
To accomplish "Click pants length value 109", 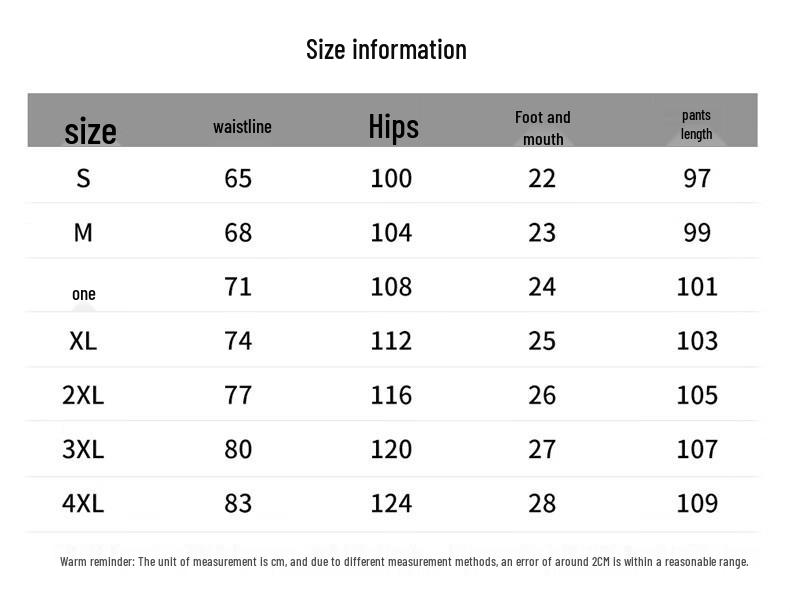I will pos(697,503).
